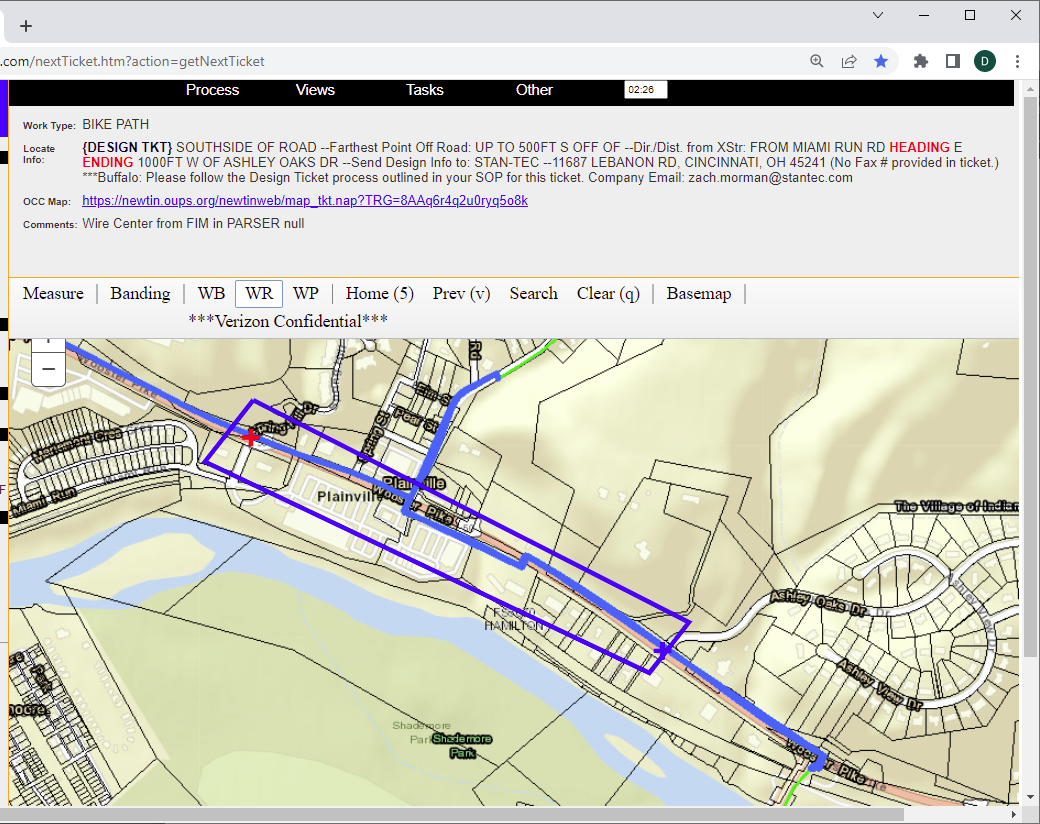Open the Views menu
This screenshot has width=1040, height=824.
315,90
